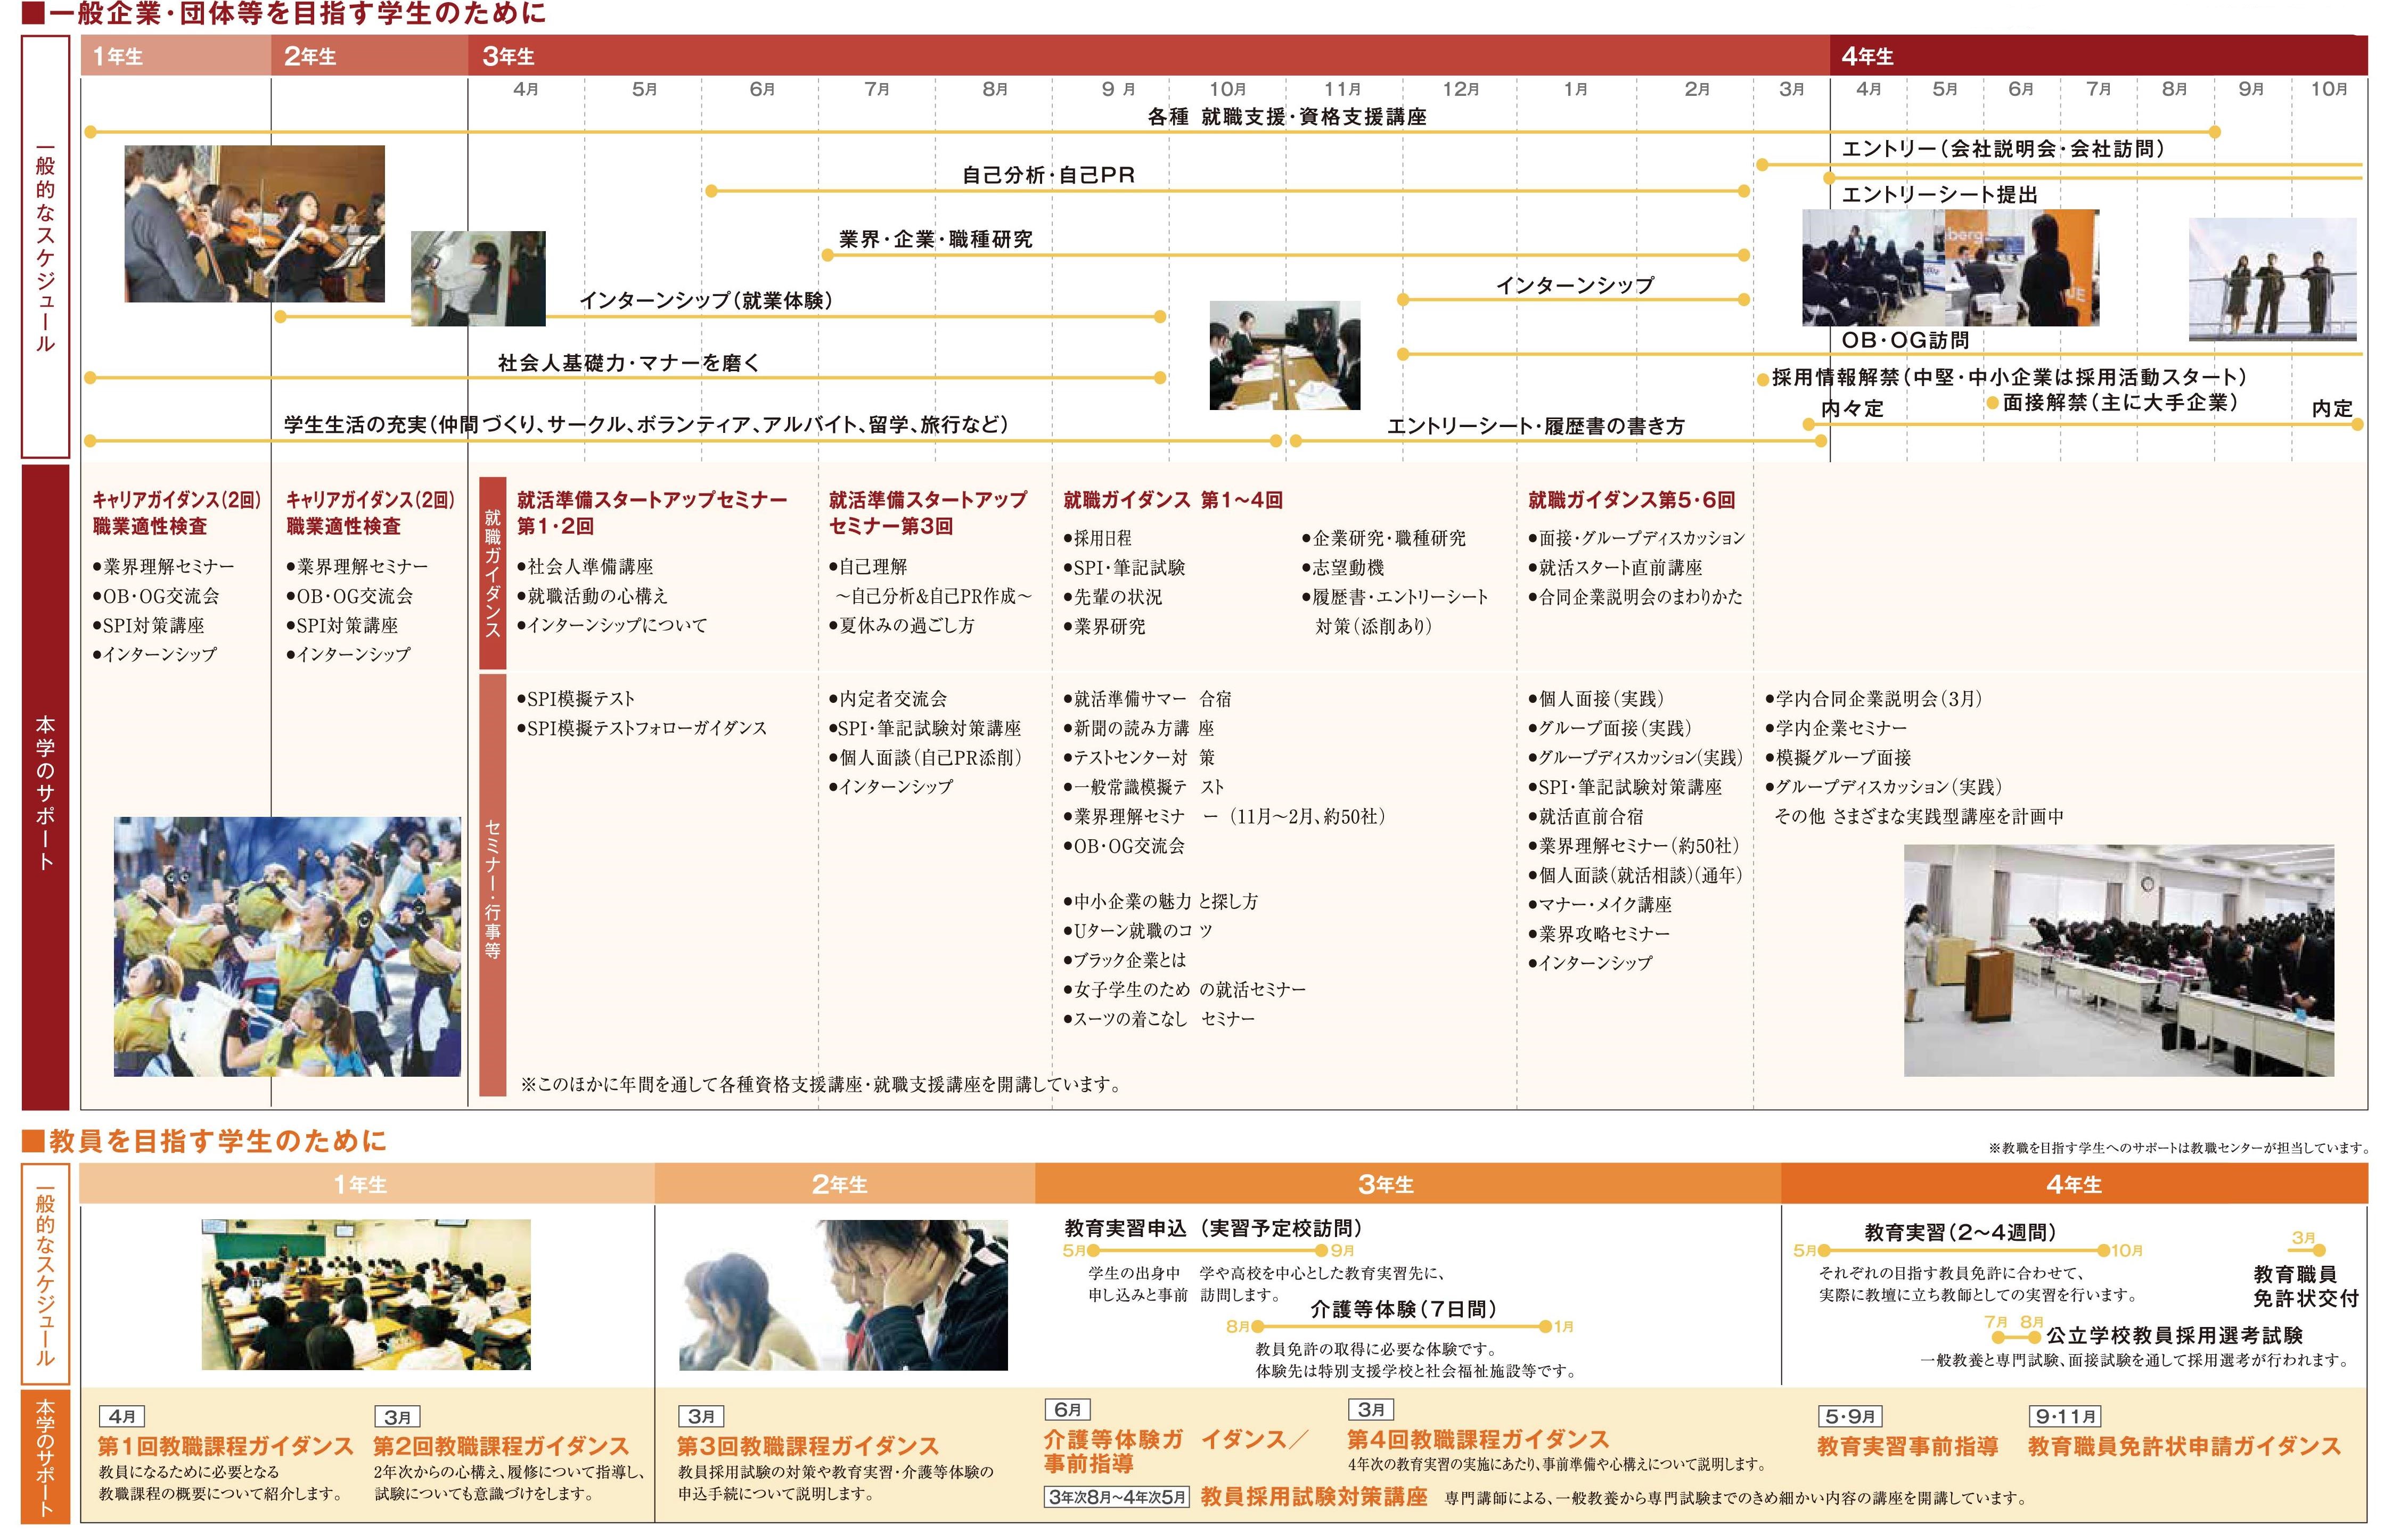Click 第1回教職課程ガイダンス heading
Screen dimensions: 2400x1540
(225, 1446)
